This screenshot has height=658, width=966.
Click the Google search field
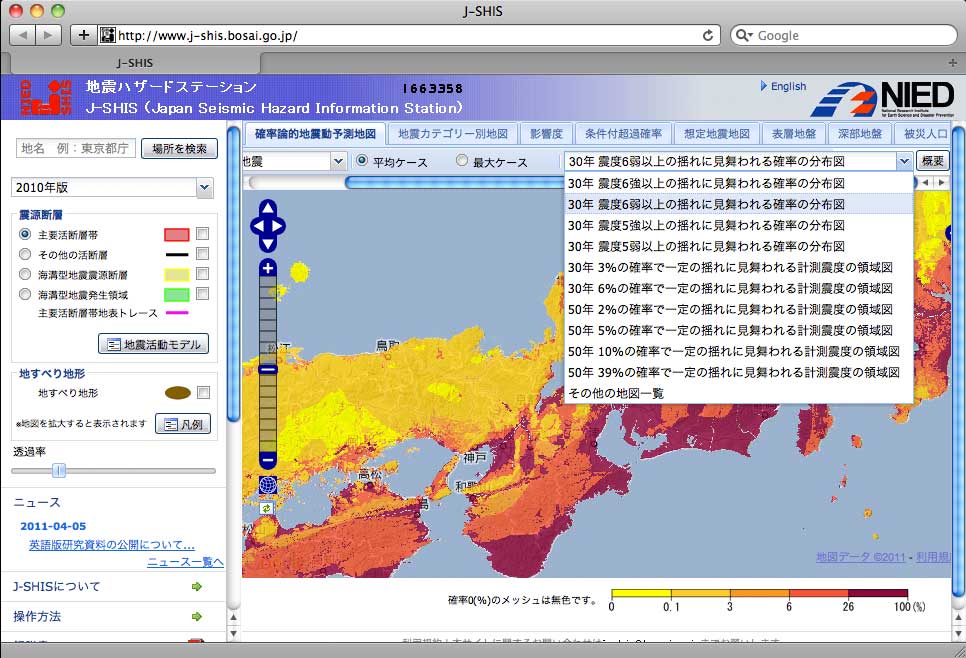click(843, 35)
